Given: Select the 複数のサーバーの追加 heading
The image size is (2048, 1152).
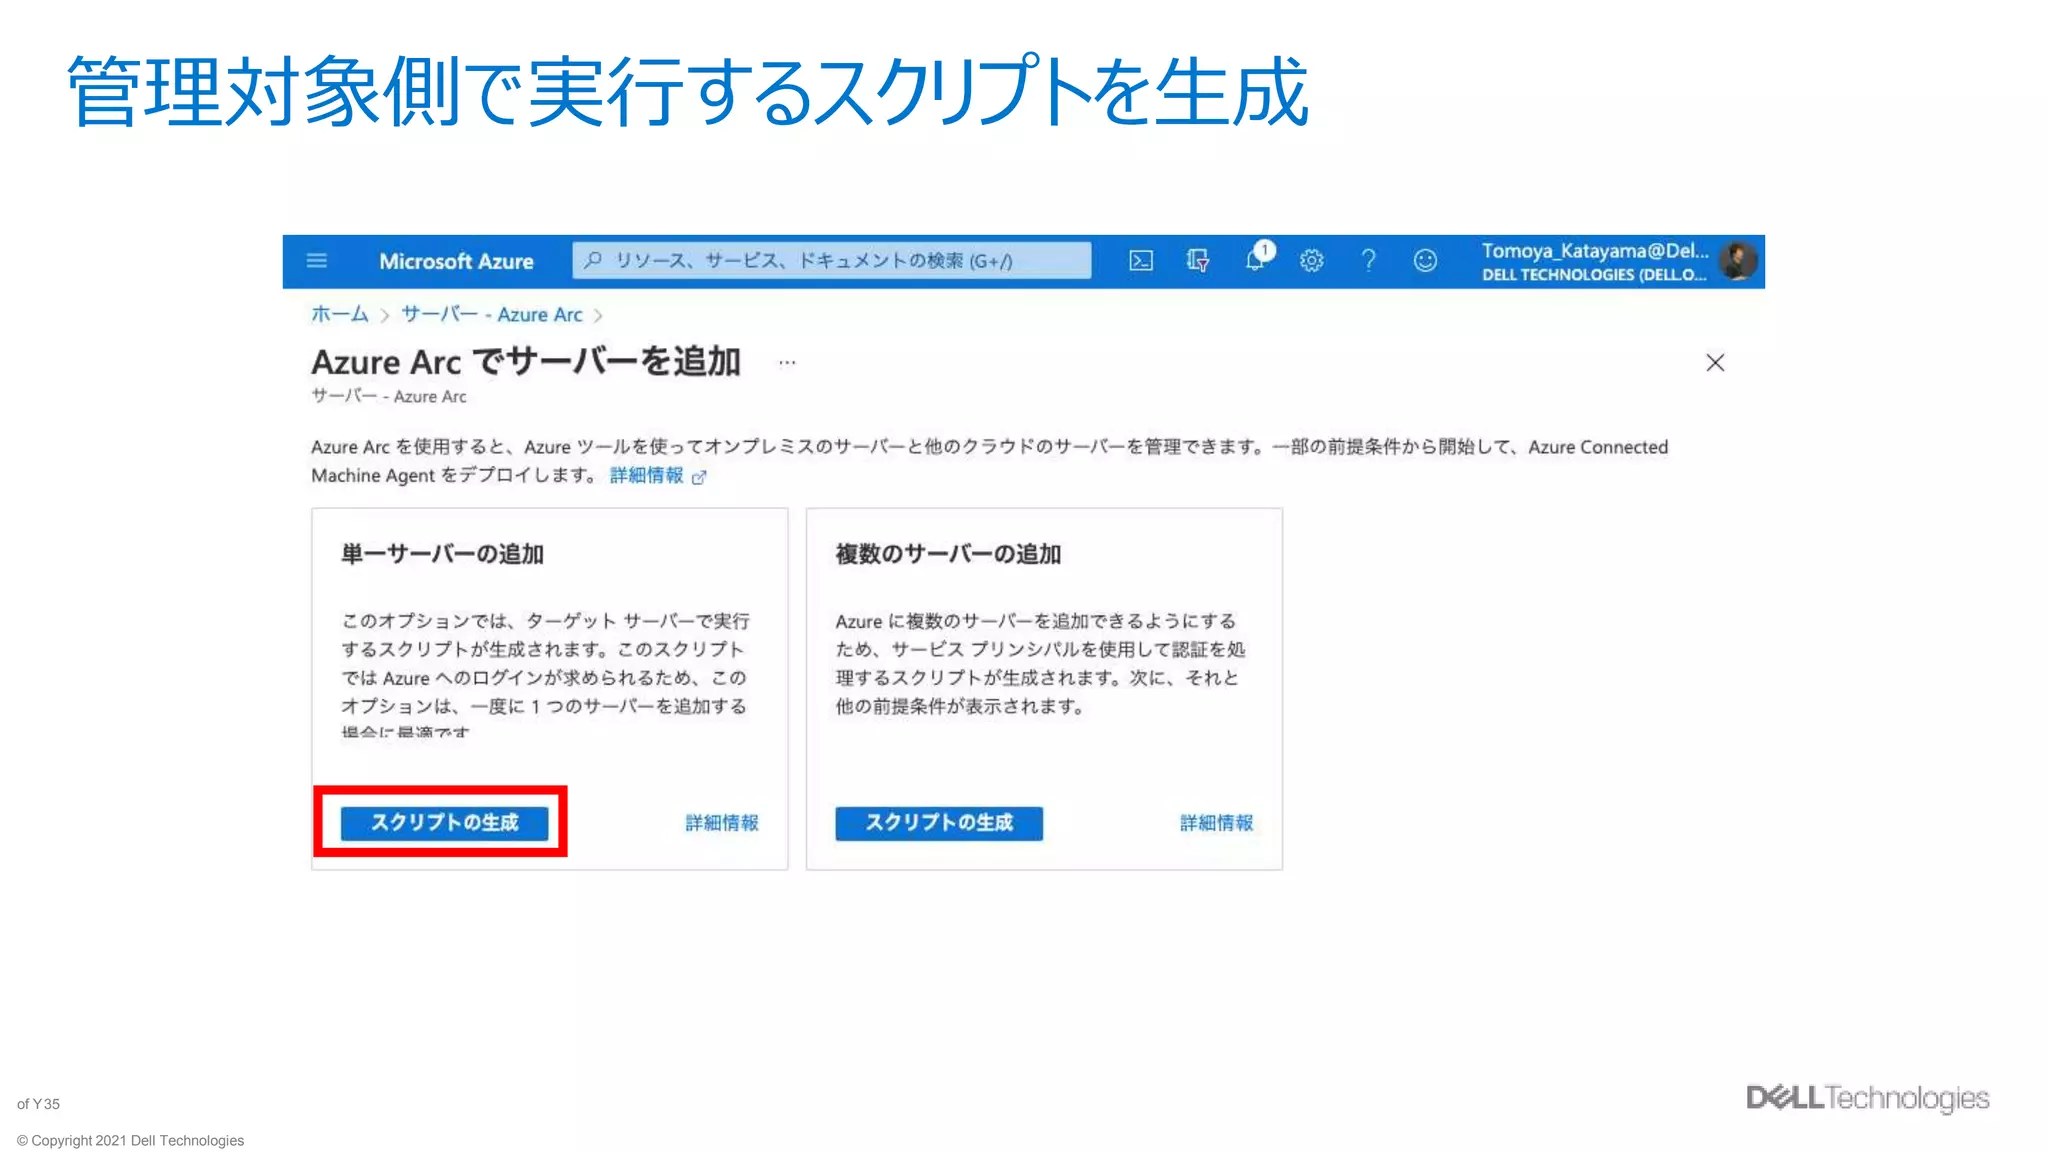Looking at the screenshot, I should tap(948, 554).
